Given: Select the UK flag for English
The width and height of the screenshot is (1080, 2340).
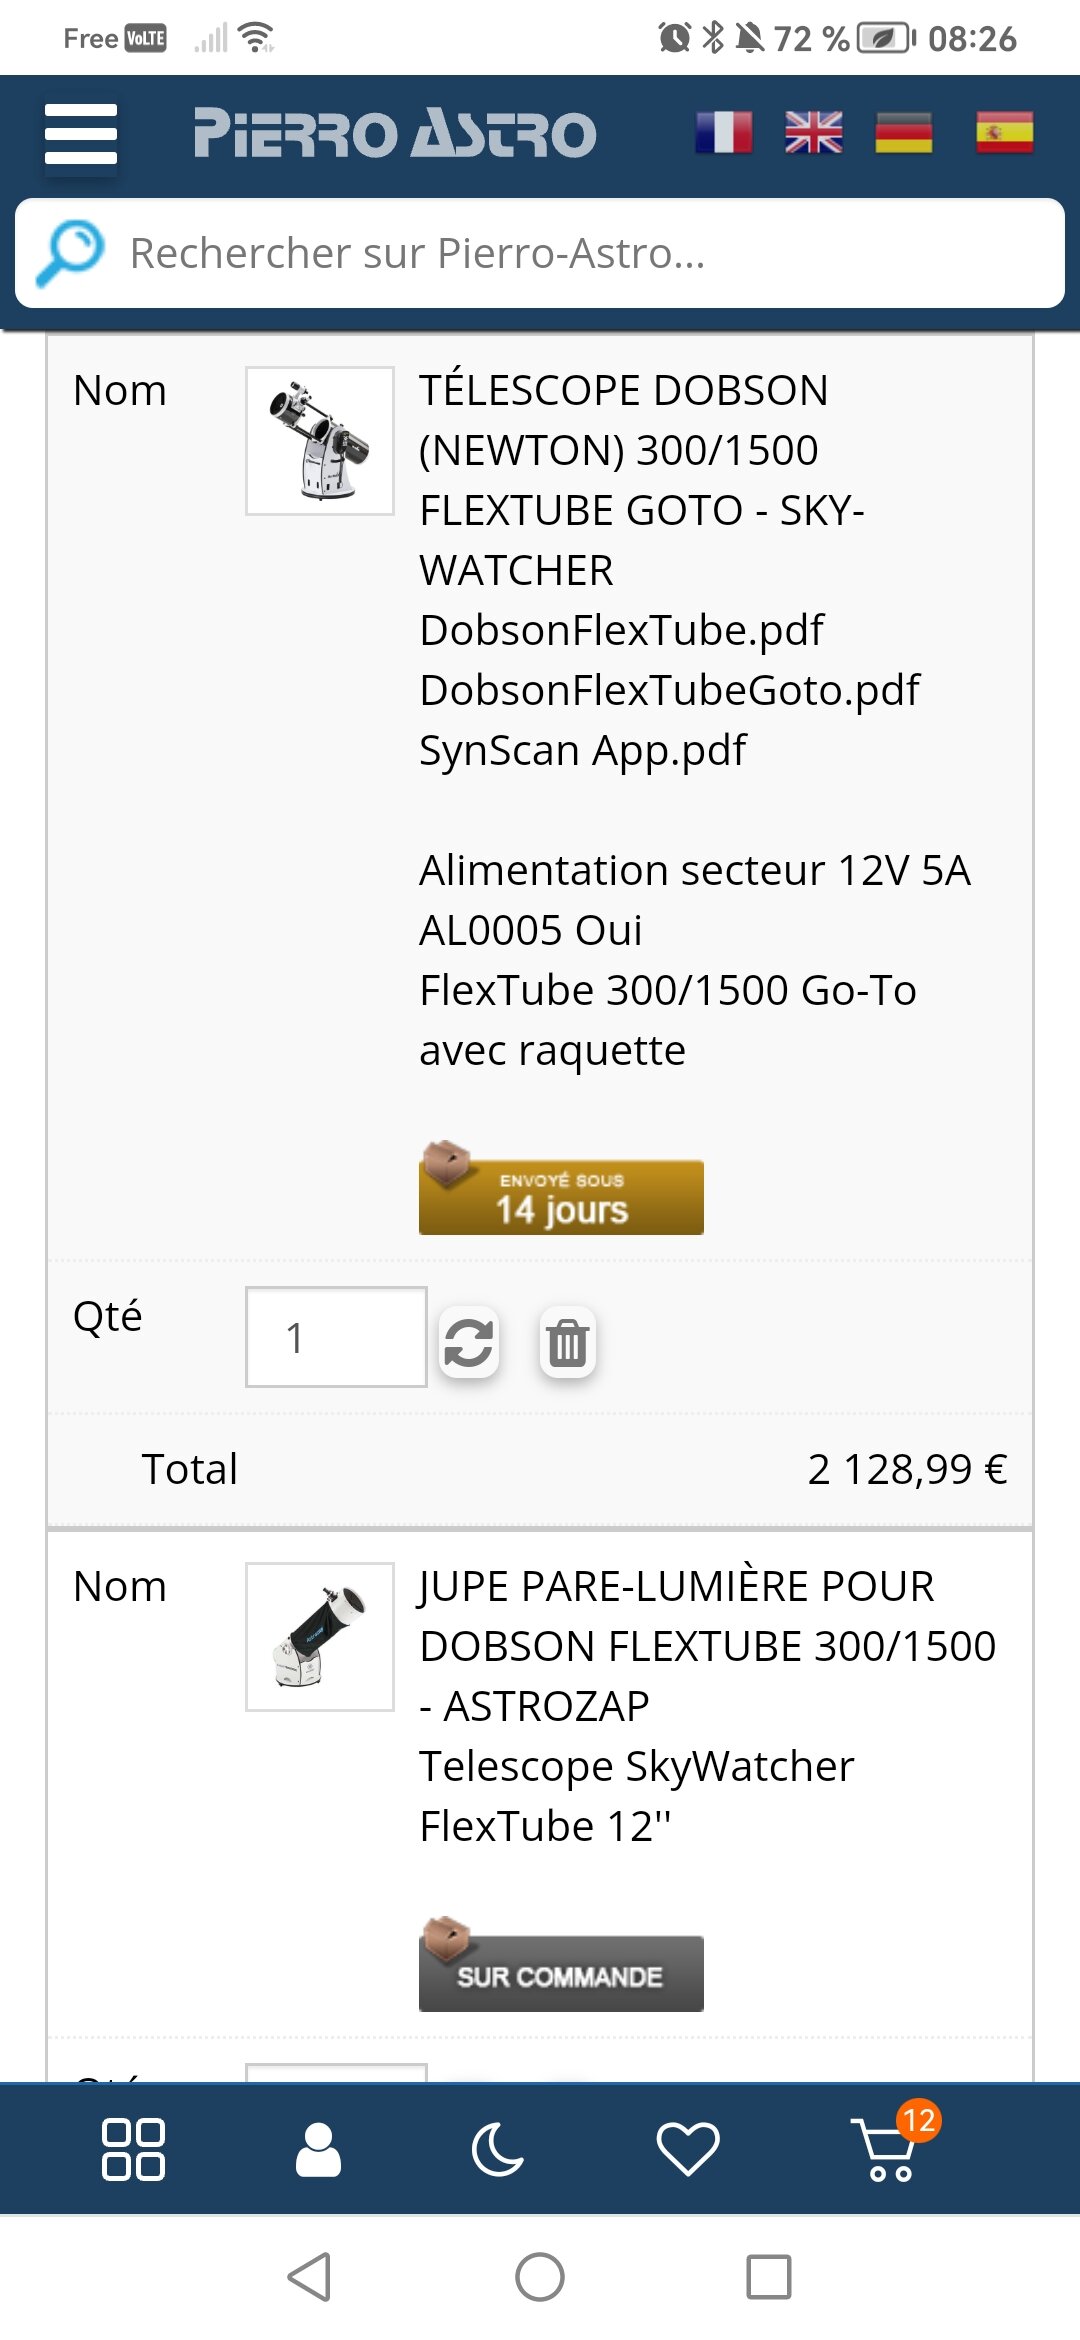Looking at the screenshot, I should point(814,132).
